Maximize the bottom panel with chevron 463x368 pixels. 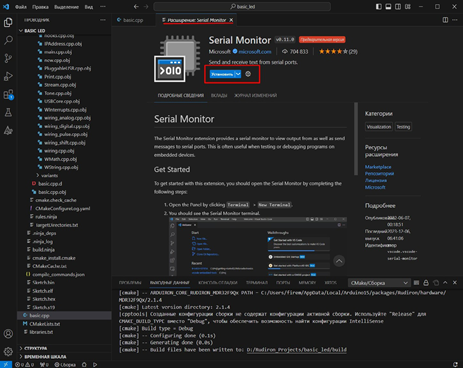point(445,283)
